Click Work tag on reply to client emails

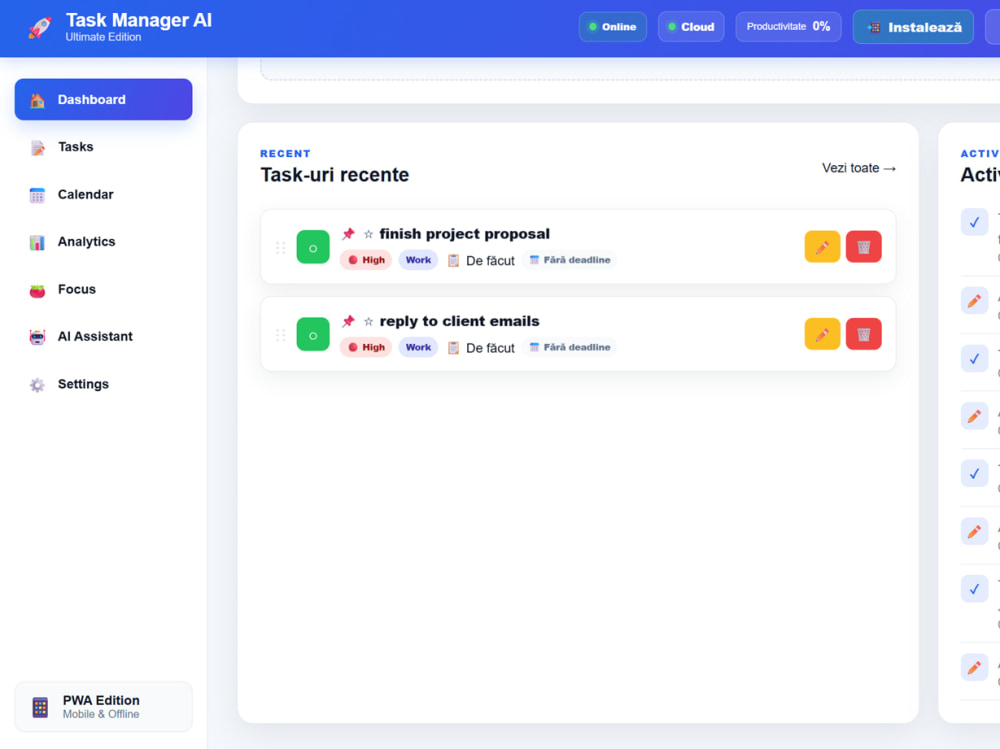[418, 348]
